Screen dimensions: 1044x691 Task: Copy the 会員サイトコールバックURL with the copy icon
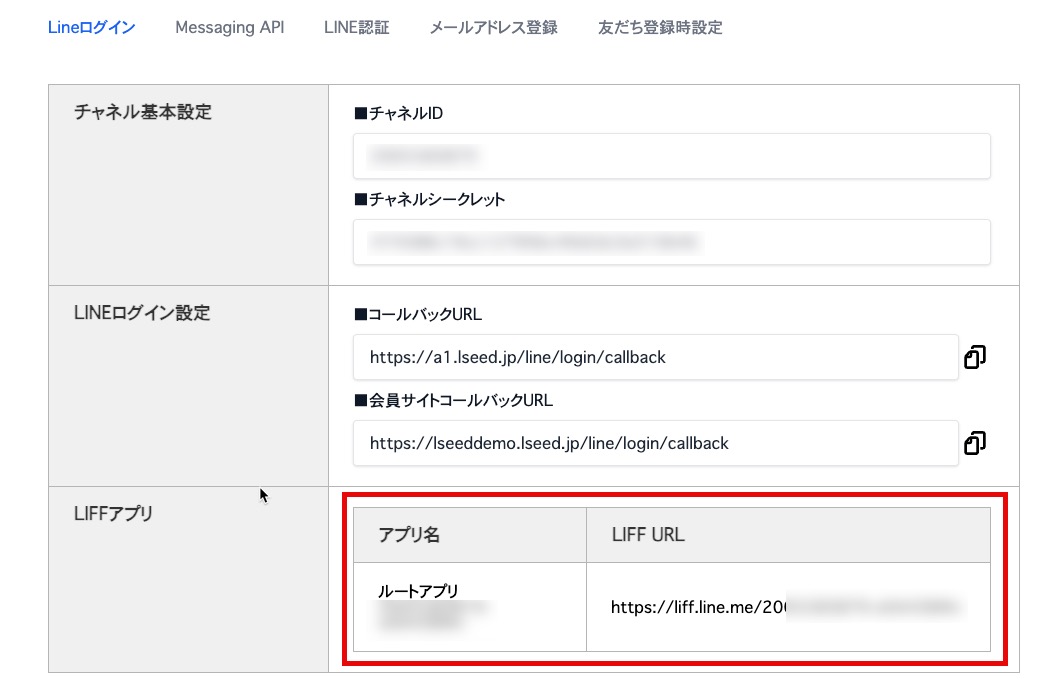[x=974, y=443]
